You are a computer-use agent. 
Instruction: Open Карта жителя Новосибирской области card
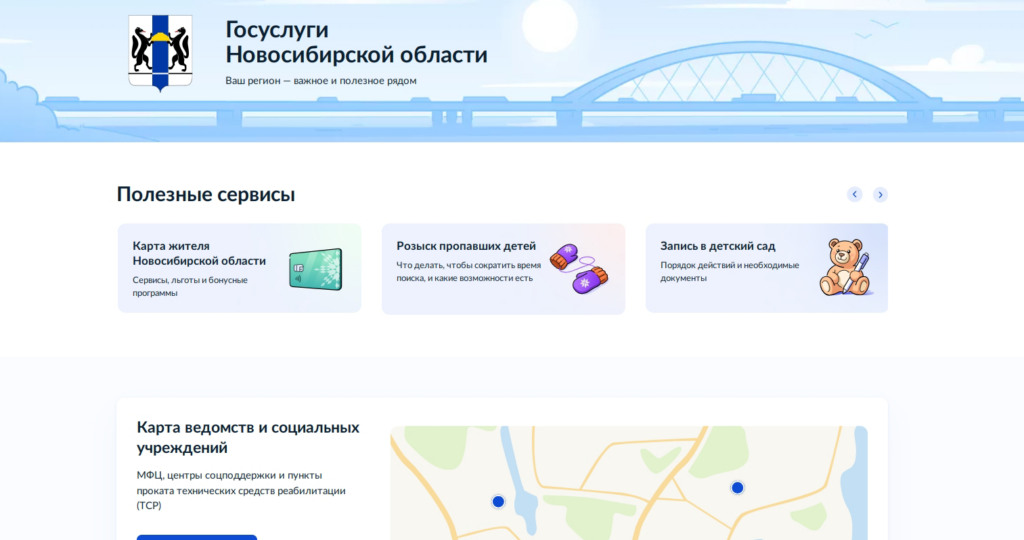coord(239,268)
